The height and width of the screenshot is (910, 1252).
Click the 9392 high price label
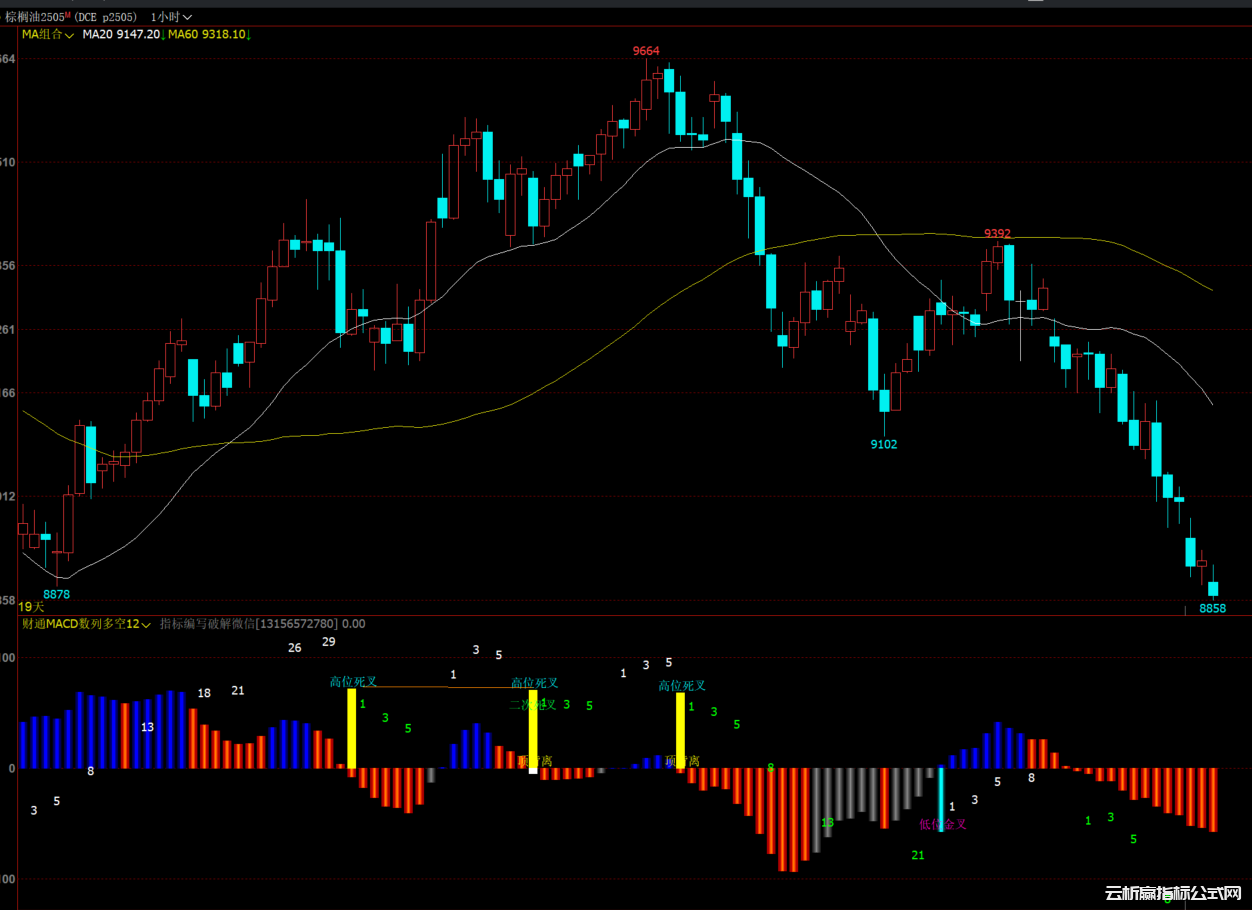(x=997, y=234)
